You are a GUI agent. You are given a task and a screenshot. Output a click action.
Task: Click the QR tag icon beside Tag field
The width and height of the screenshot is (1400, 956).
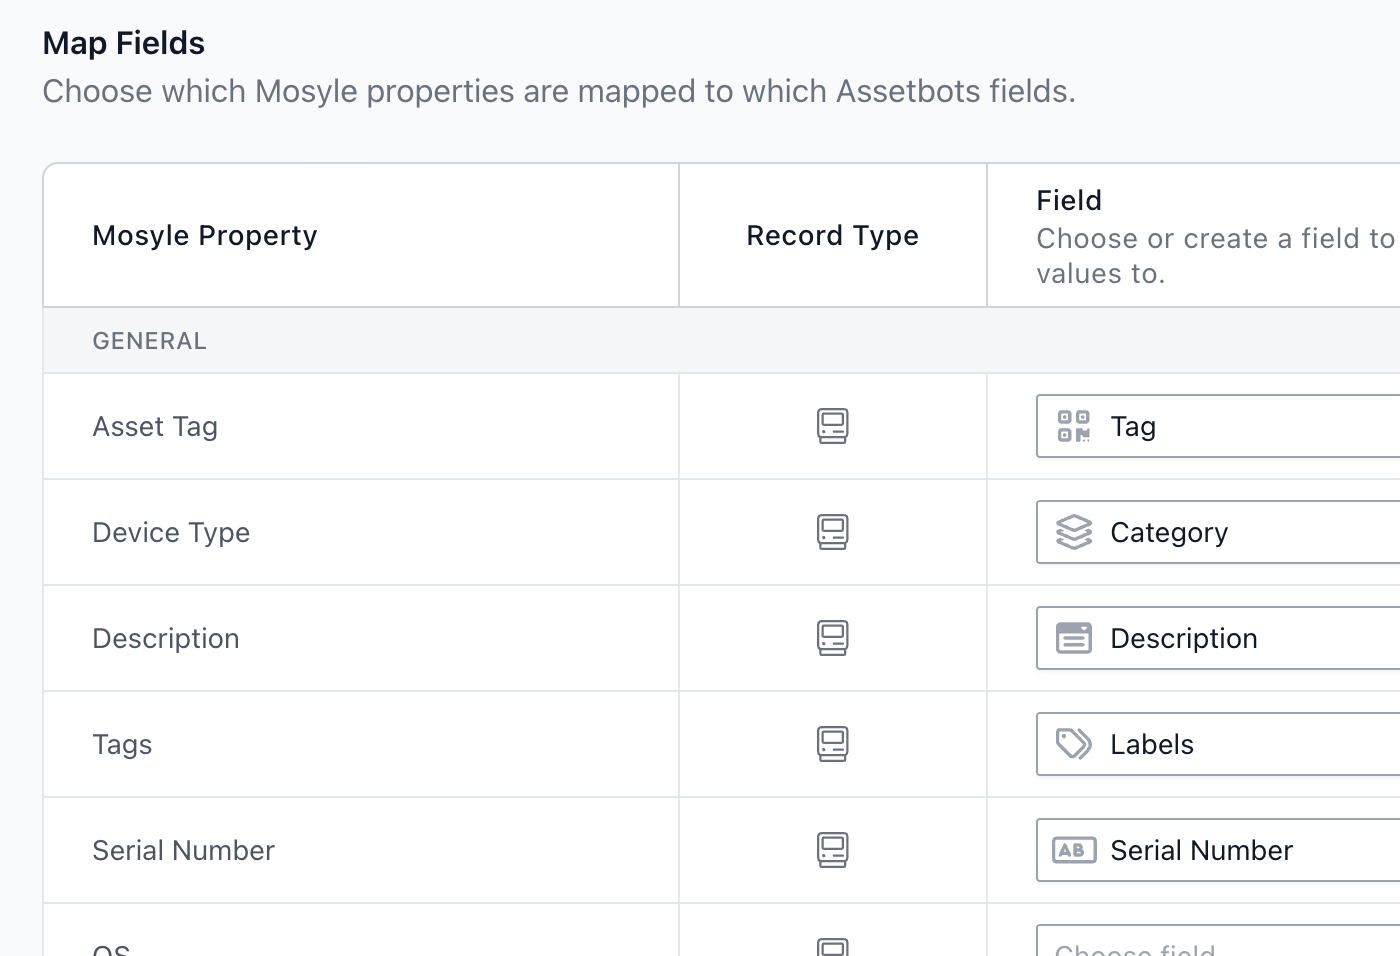point(1075,426)
